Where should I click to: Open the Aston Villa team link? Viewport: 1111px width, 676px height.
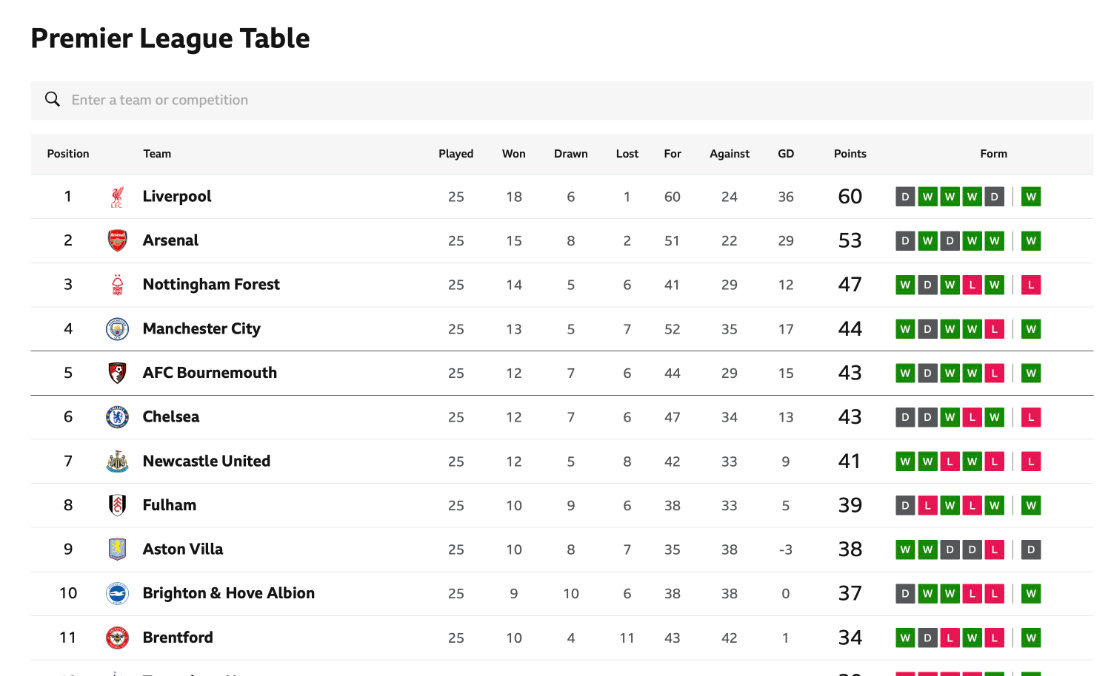[183, 549]
